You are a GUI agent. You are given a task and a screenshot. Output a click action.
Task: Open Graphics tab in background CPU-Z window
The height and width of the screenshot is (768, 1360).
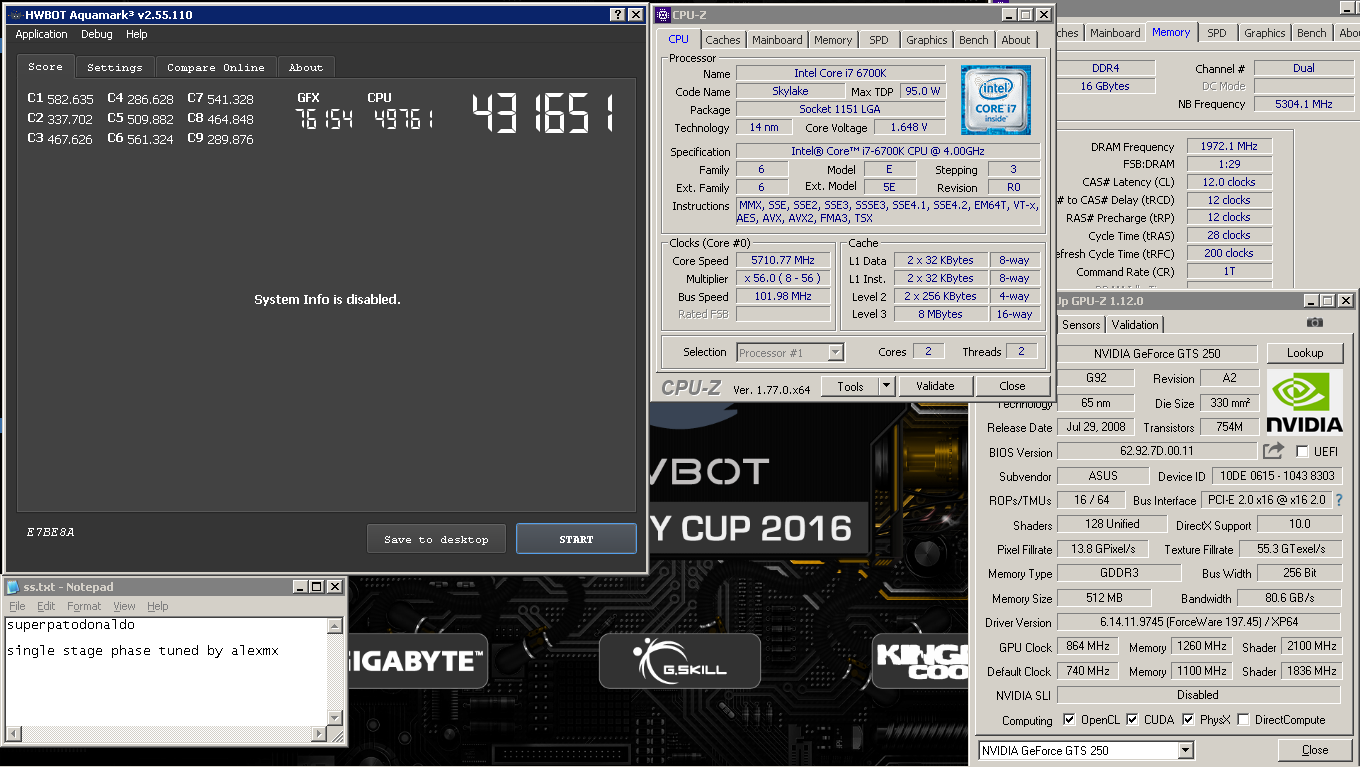pyautogui.click(x=1264, y=33)
